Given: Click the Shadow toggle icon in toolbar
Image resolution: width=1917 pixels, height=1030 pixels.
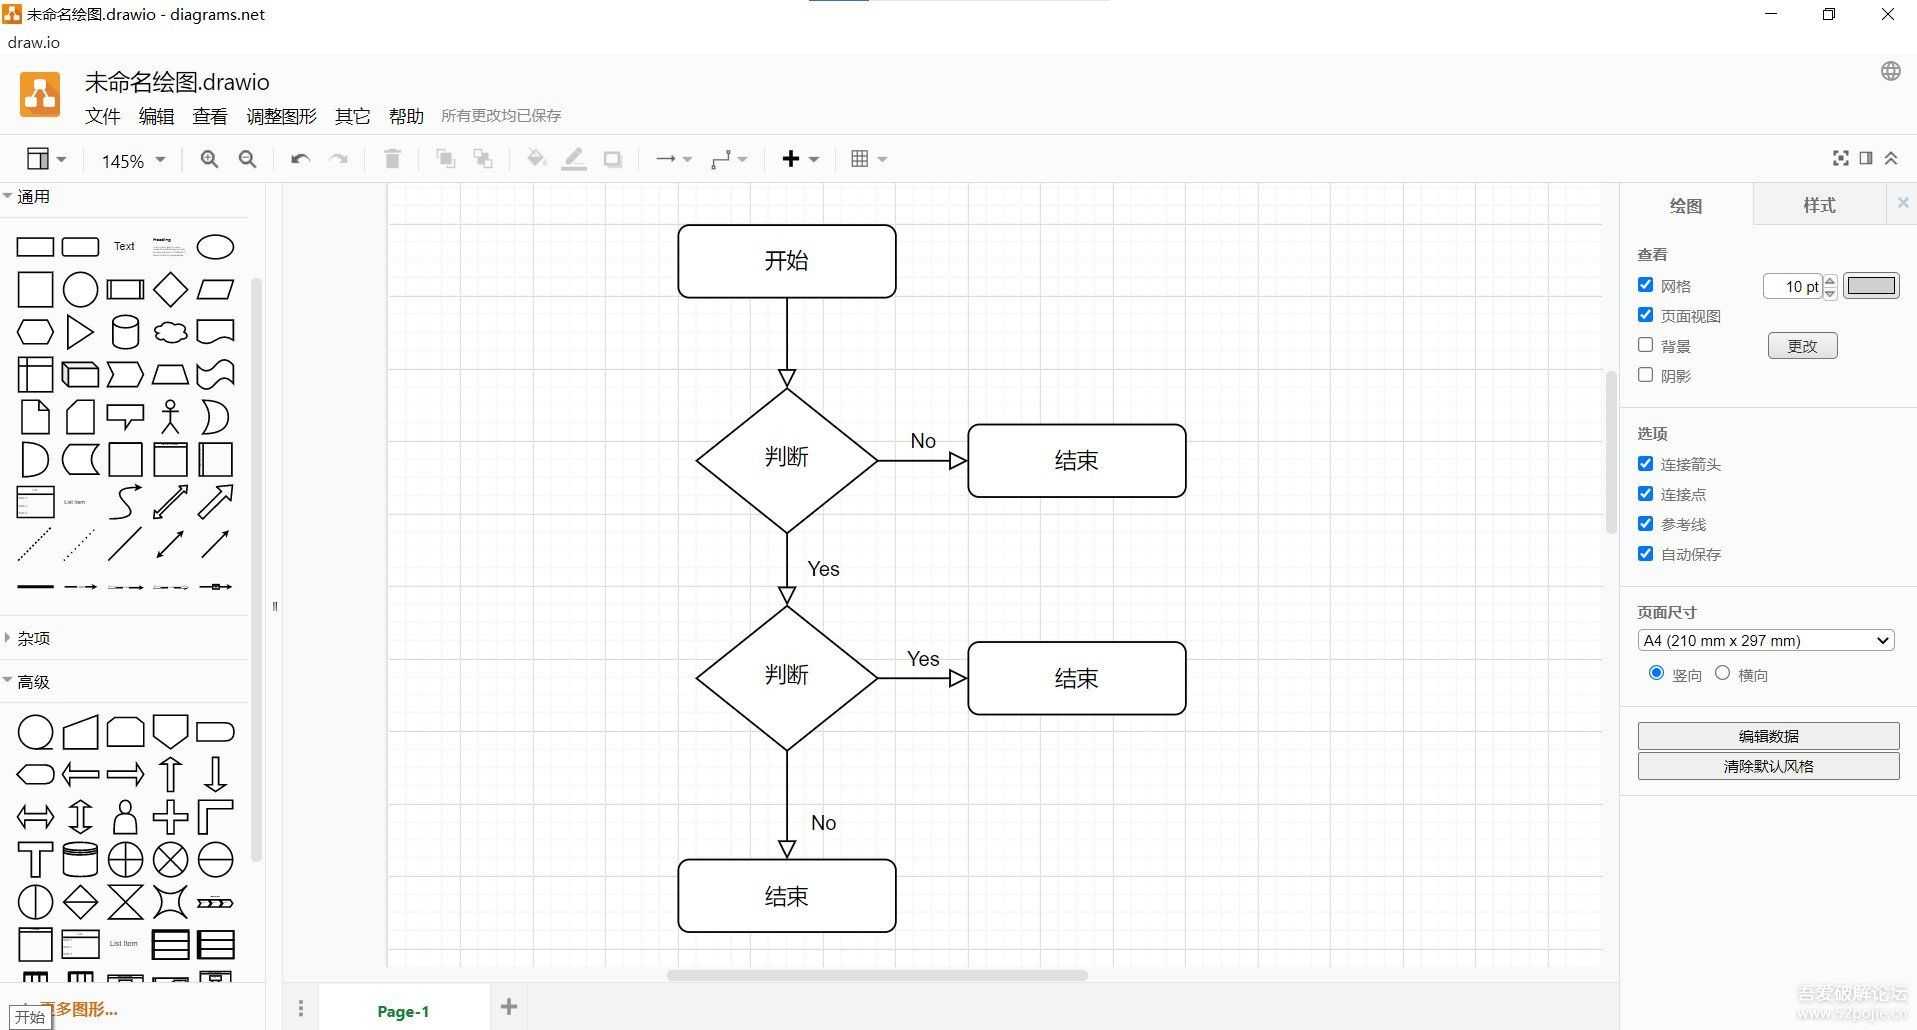Looking at the screenshot, I should [x=612, y=158].
